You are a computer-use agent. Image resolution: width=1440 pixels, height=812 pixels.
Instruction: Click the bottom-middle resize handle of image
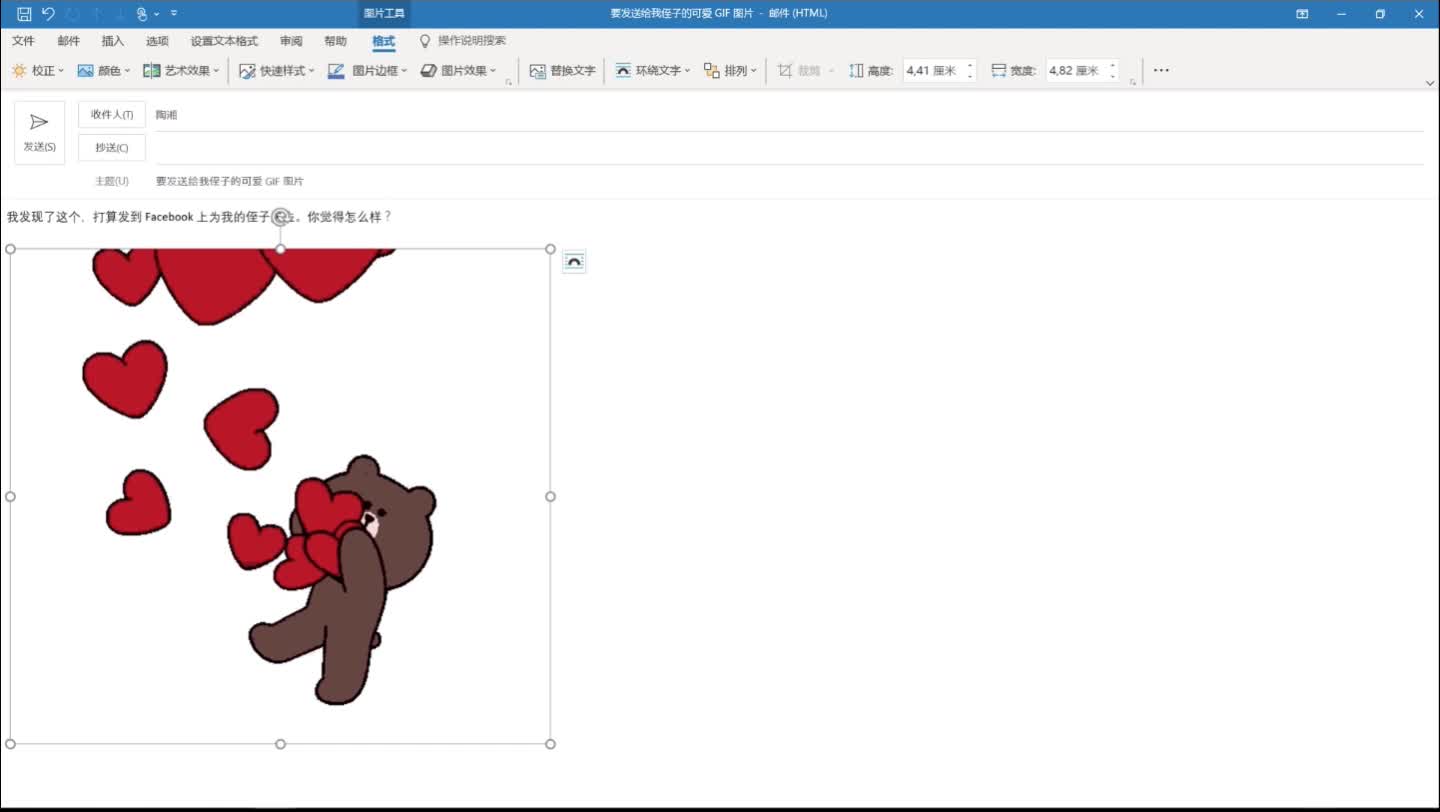280,744
